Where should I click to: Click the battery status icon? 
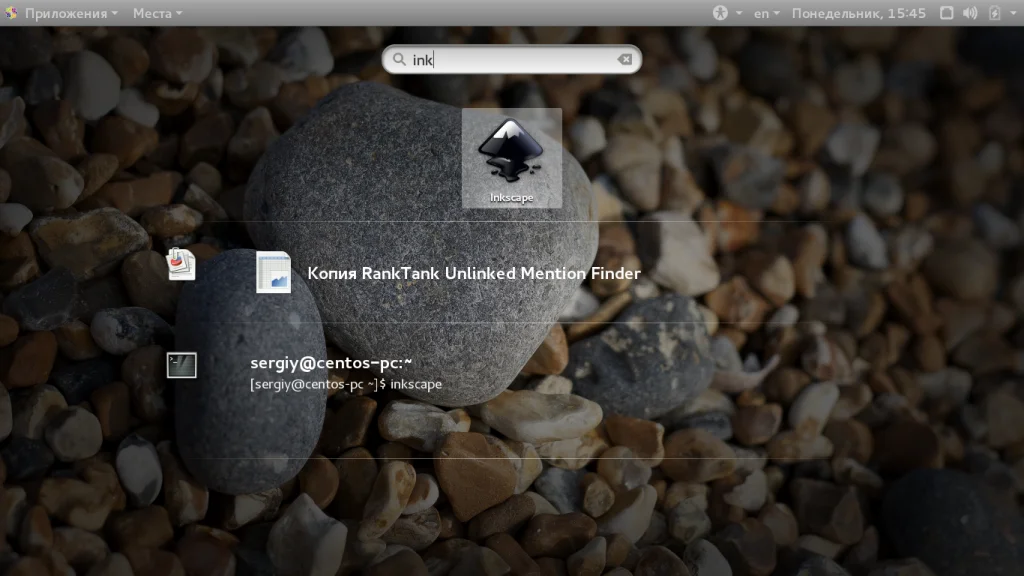tap(994, 13)
